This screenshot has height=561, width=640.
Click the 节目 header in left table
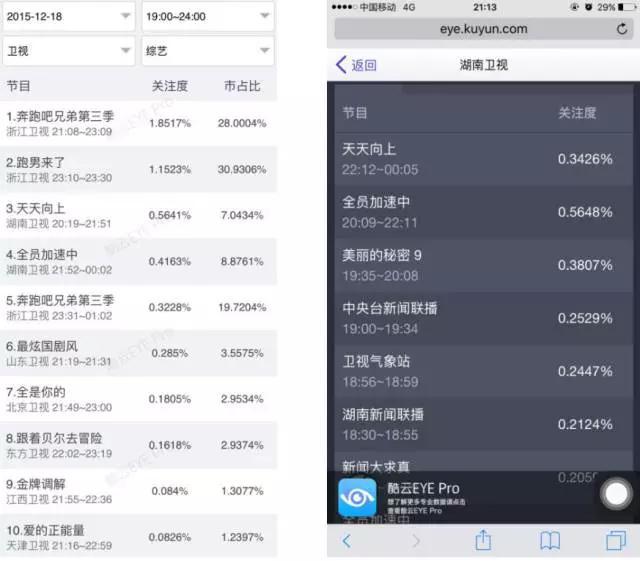18,86
